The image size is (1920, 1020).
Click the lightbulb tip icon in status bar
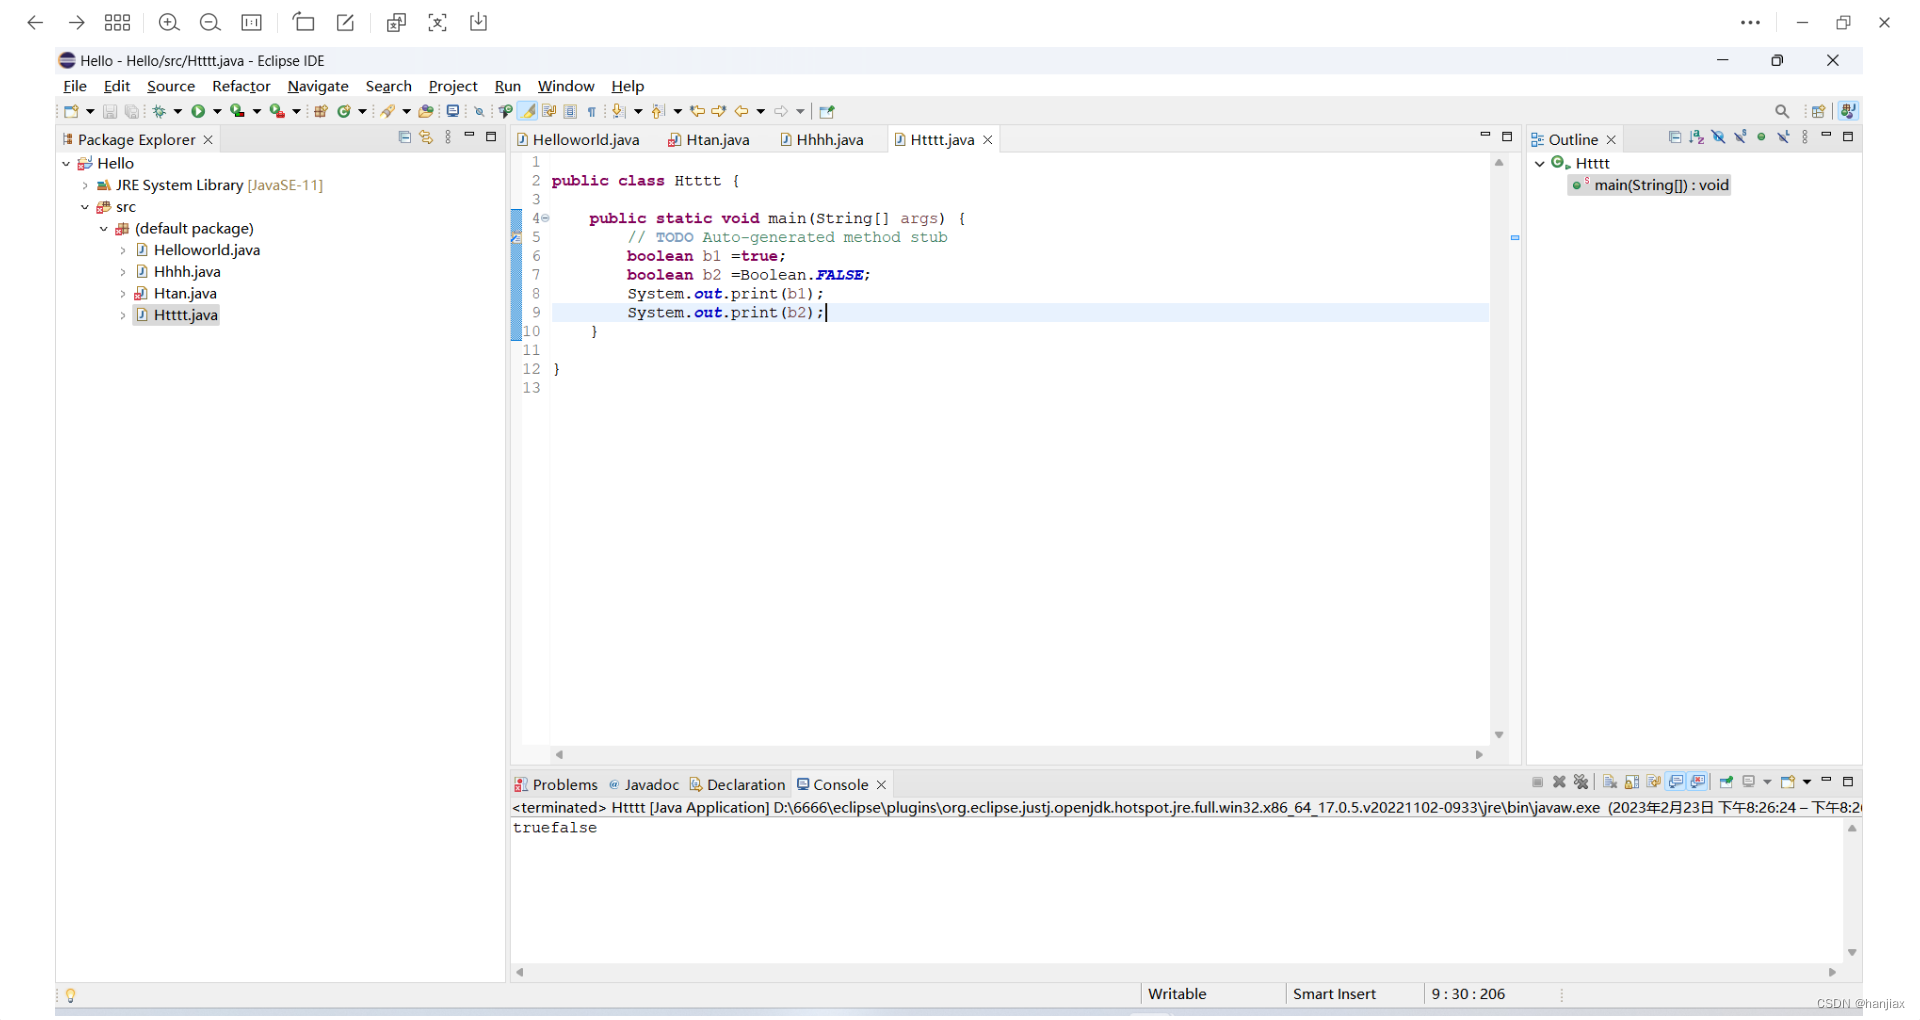coord(70,995)
